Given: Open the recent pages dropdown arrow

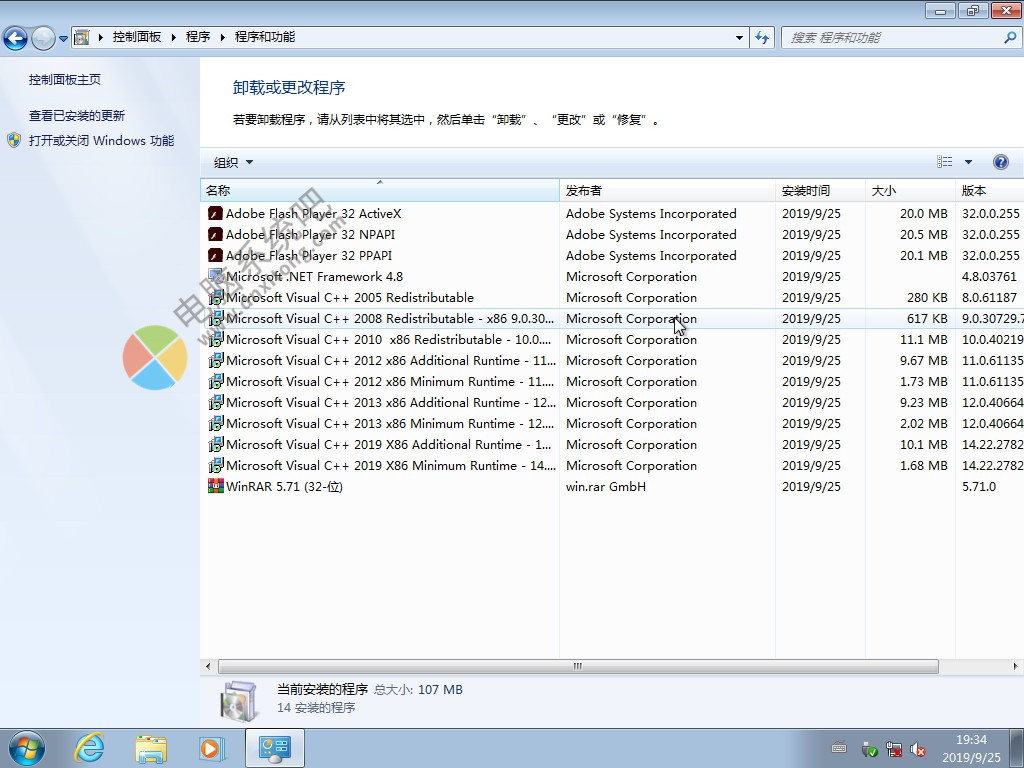Looking at the screenshot, I should click(63, 39).
